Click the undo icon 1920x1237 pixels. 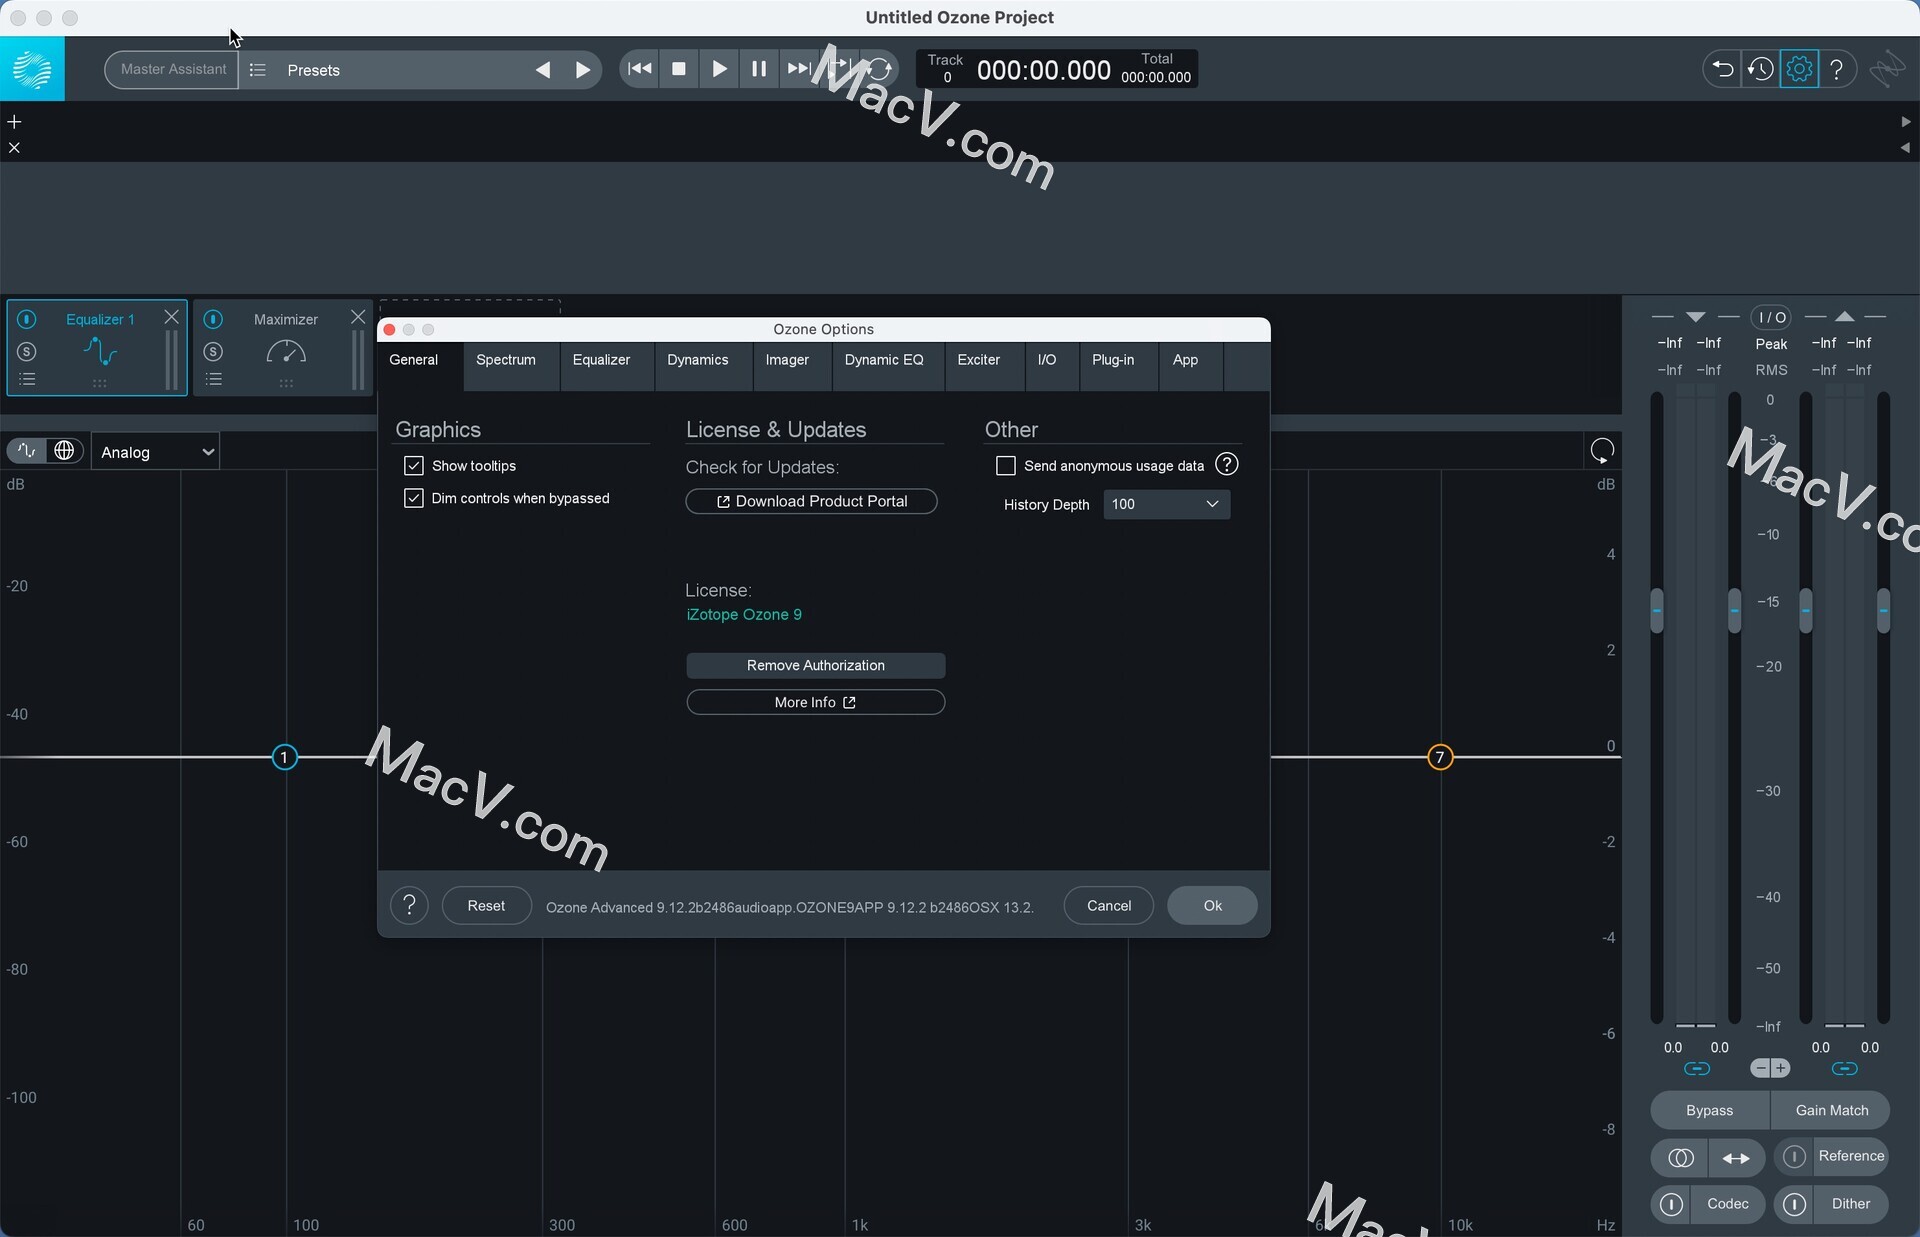tap(1722, 69)
